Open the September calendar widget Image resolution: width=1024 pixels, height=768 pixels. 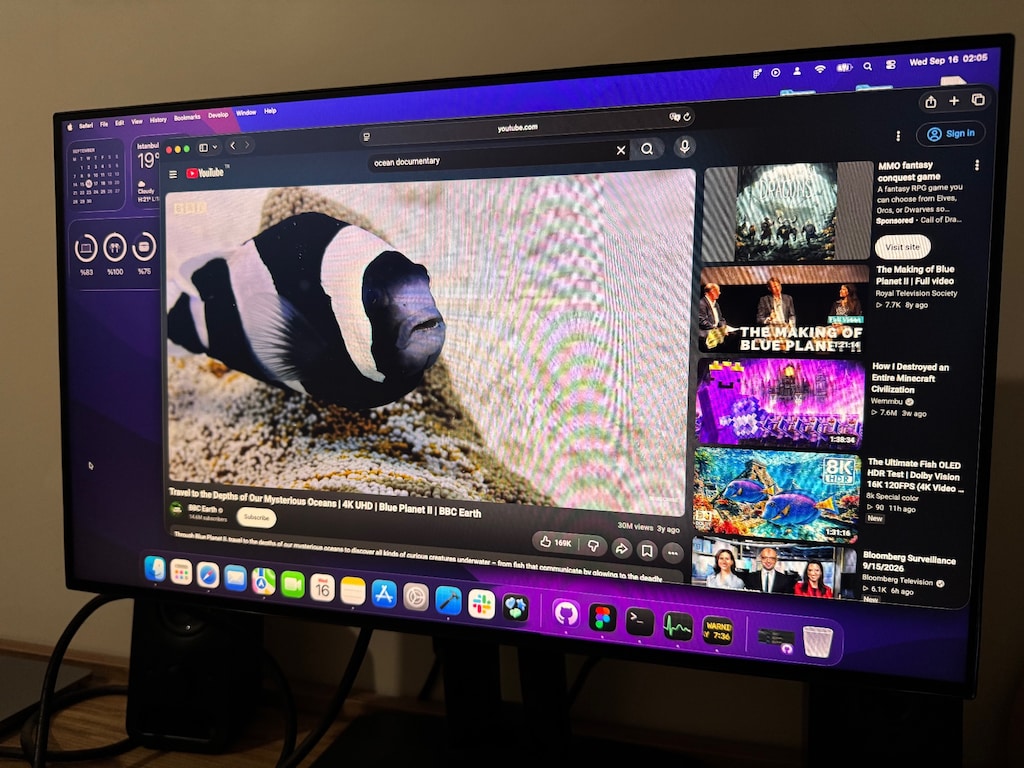pos(96,175)
